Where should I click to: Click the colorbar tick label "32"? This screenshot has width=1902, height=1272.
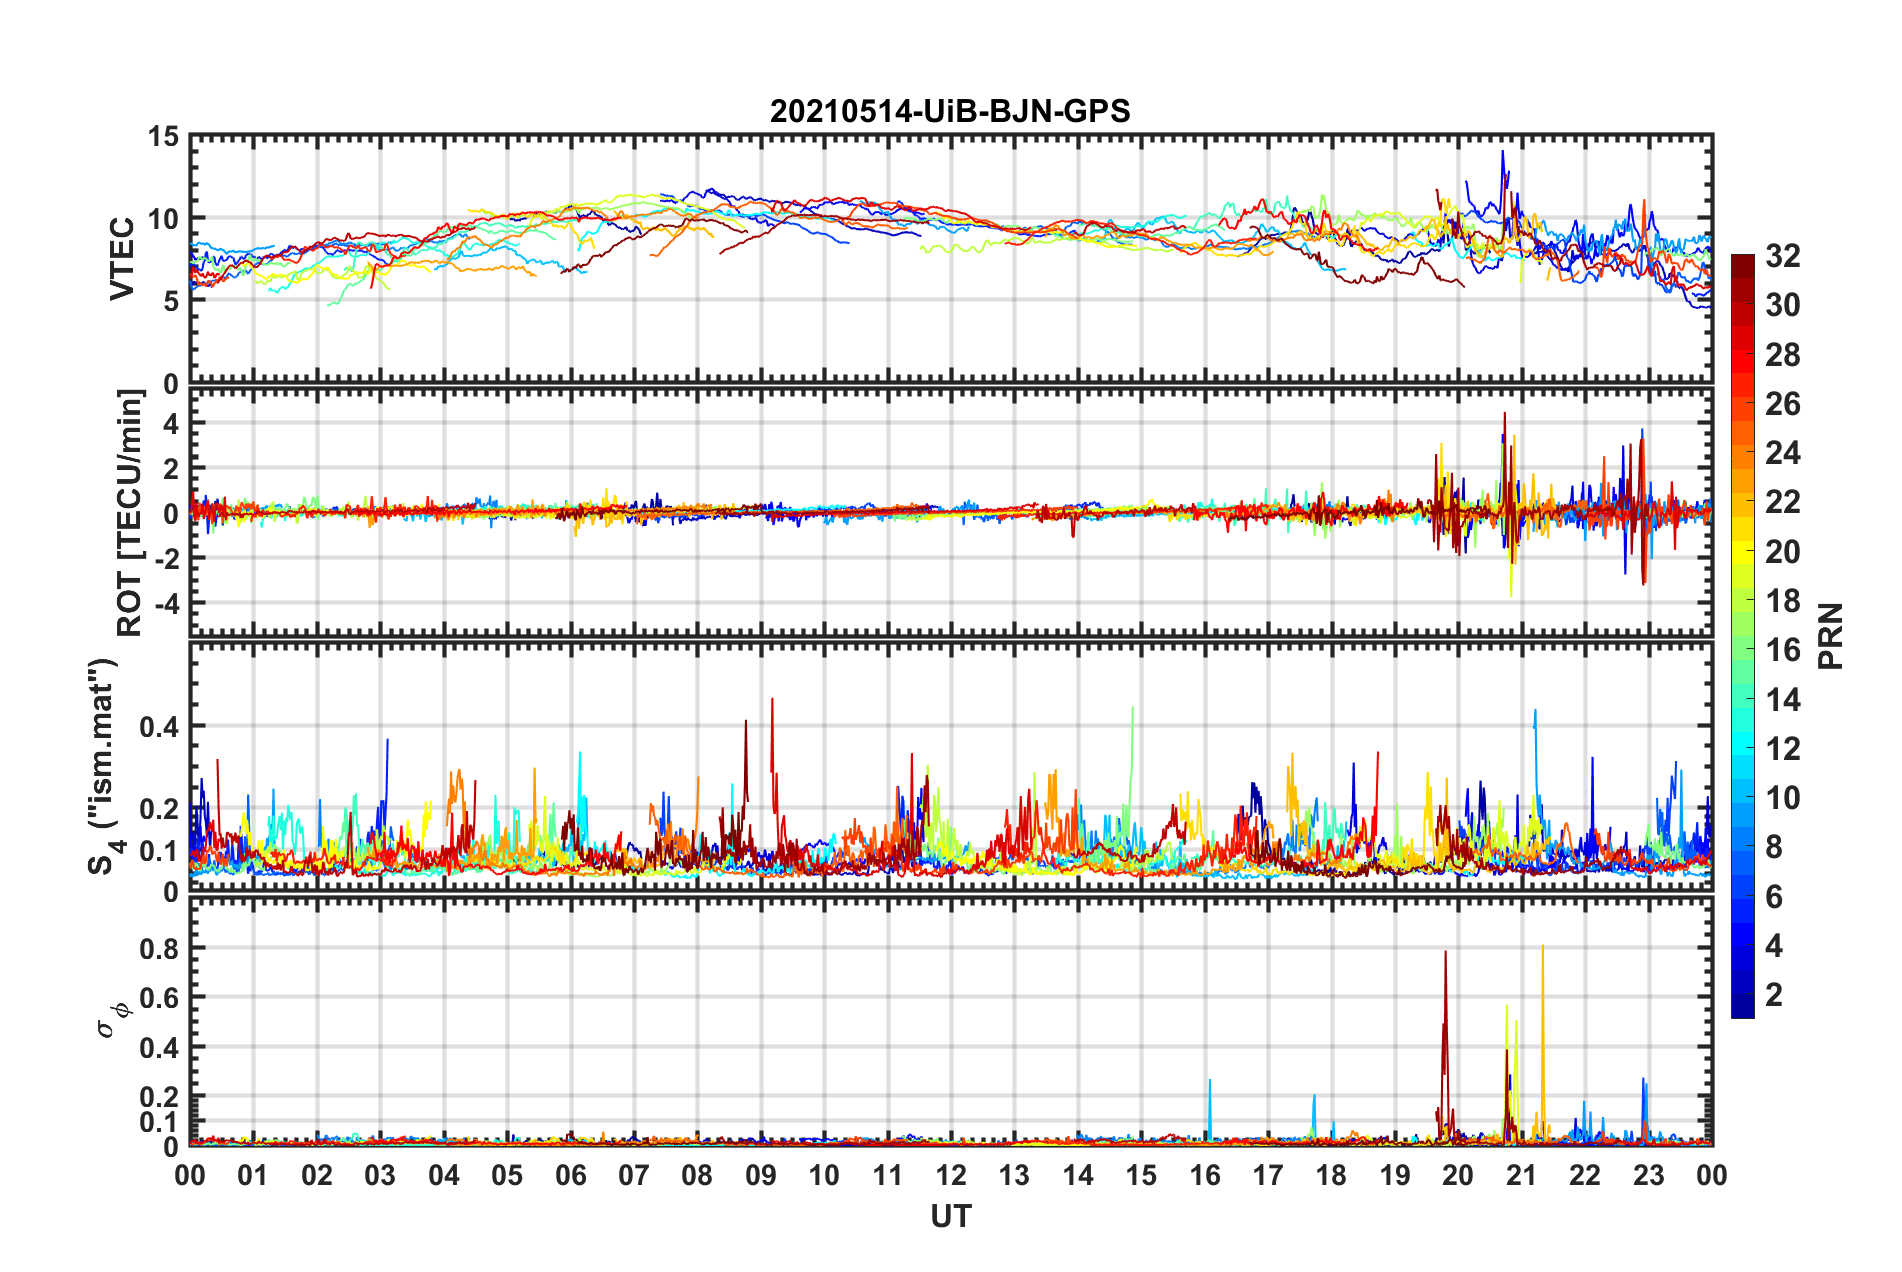tap(1783, 256)
